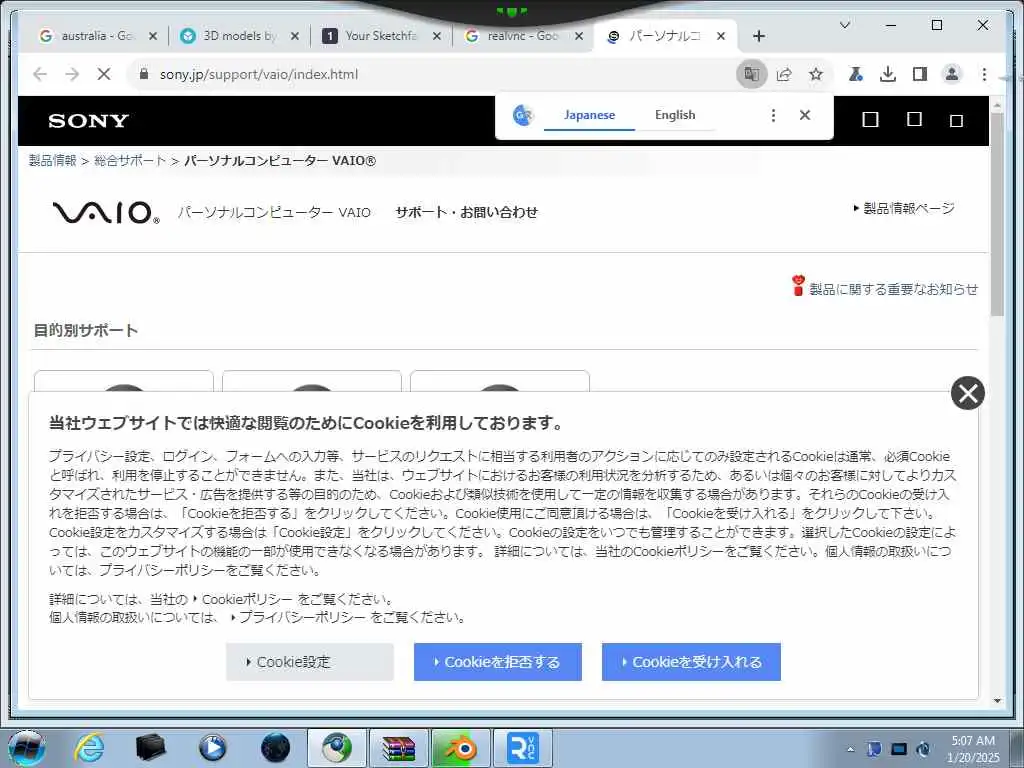Image resolution: width=1024 pixels, height=768 pixels.
Task: Click the browser back arrow
Action: click(40, 74)
